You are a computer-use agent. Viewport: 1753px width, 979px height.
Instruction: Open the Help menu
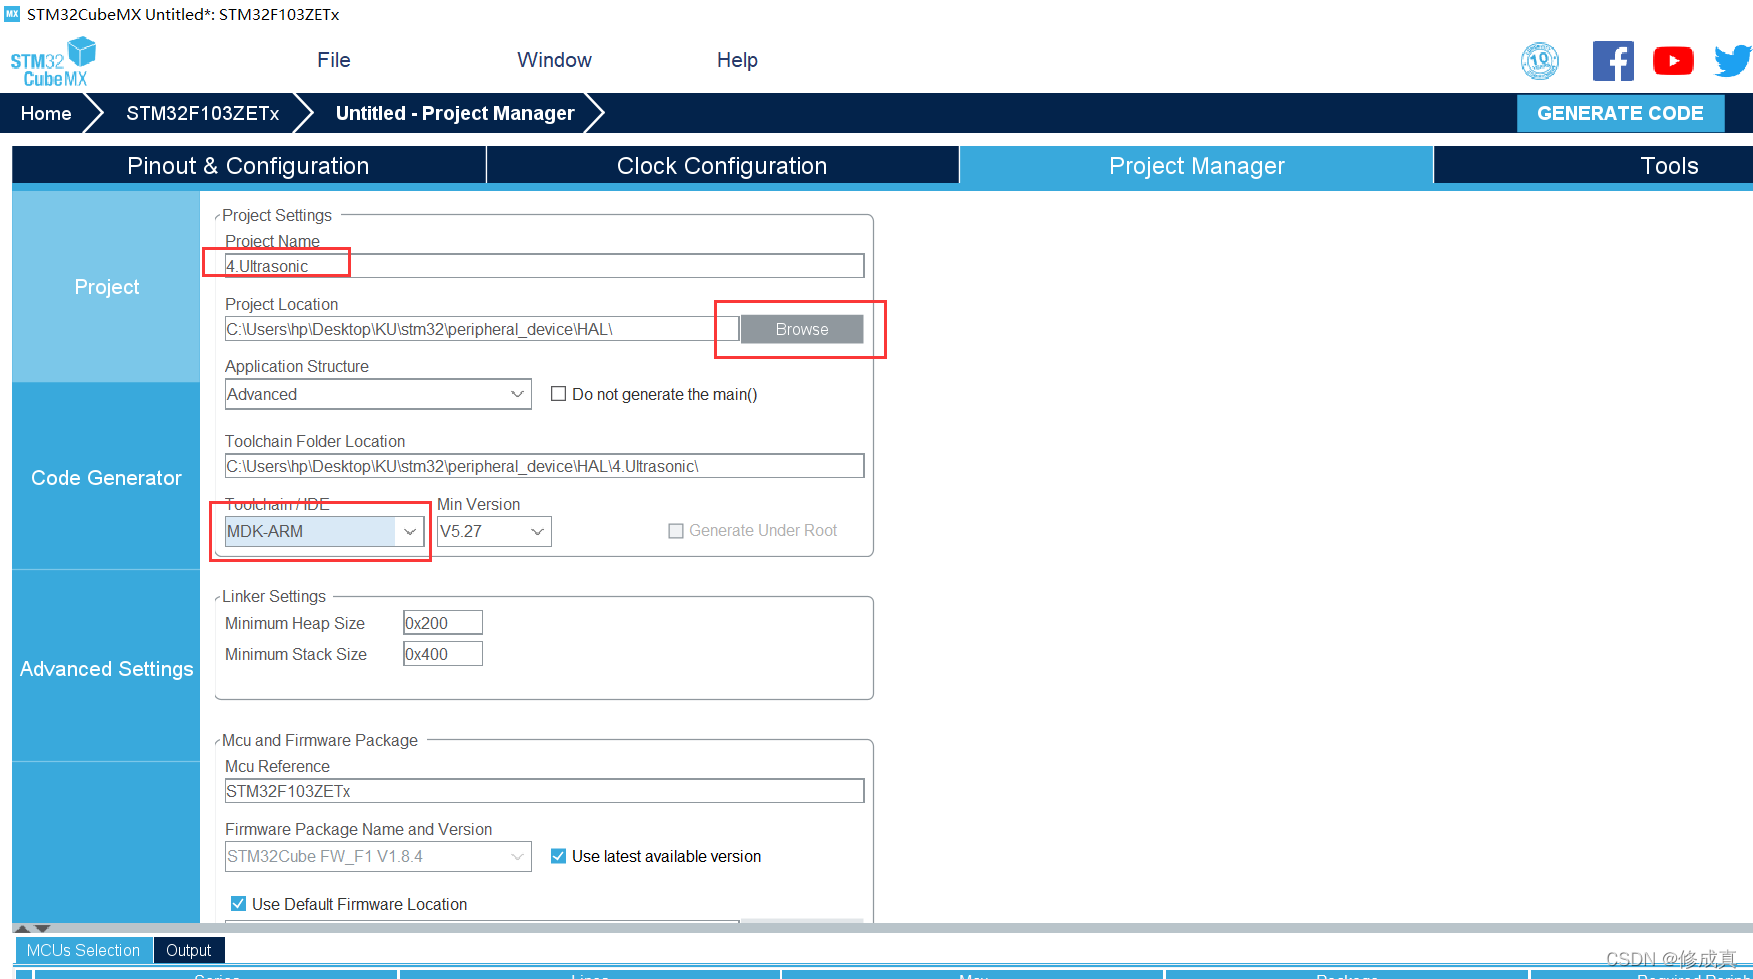(x=737, y=60)
